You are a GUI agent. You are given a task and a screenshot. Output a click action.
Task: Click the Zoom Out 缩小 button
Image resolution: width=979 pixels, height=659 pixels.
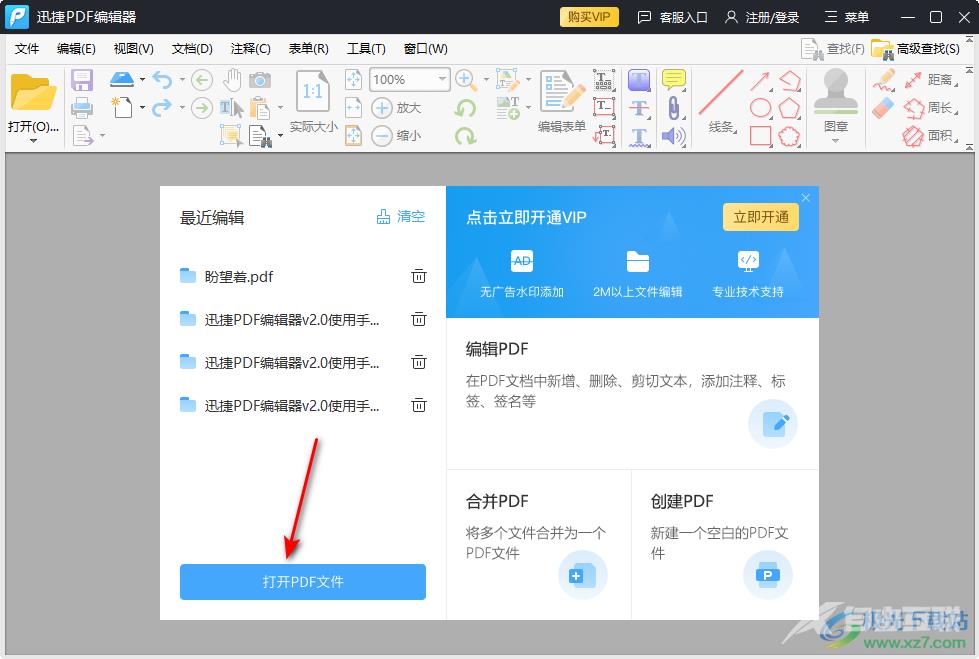(x=396, y=136)
